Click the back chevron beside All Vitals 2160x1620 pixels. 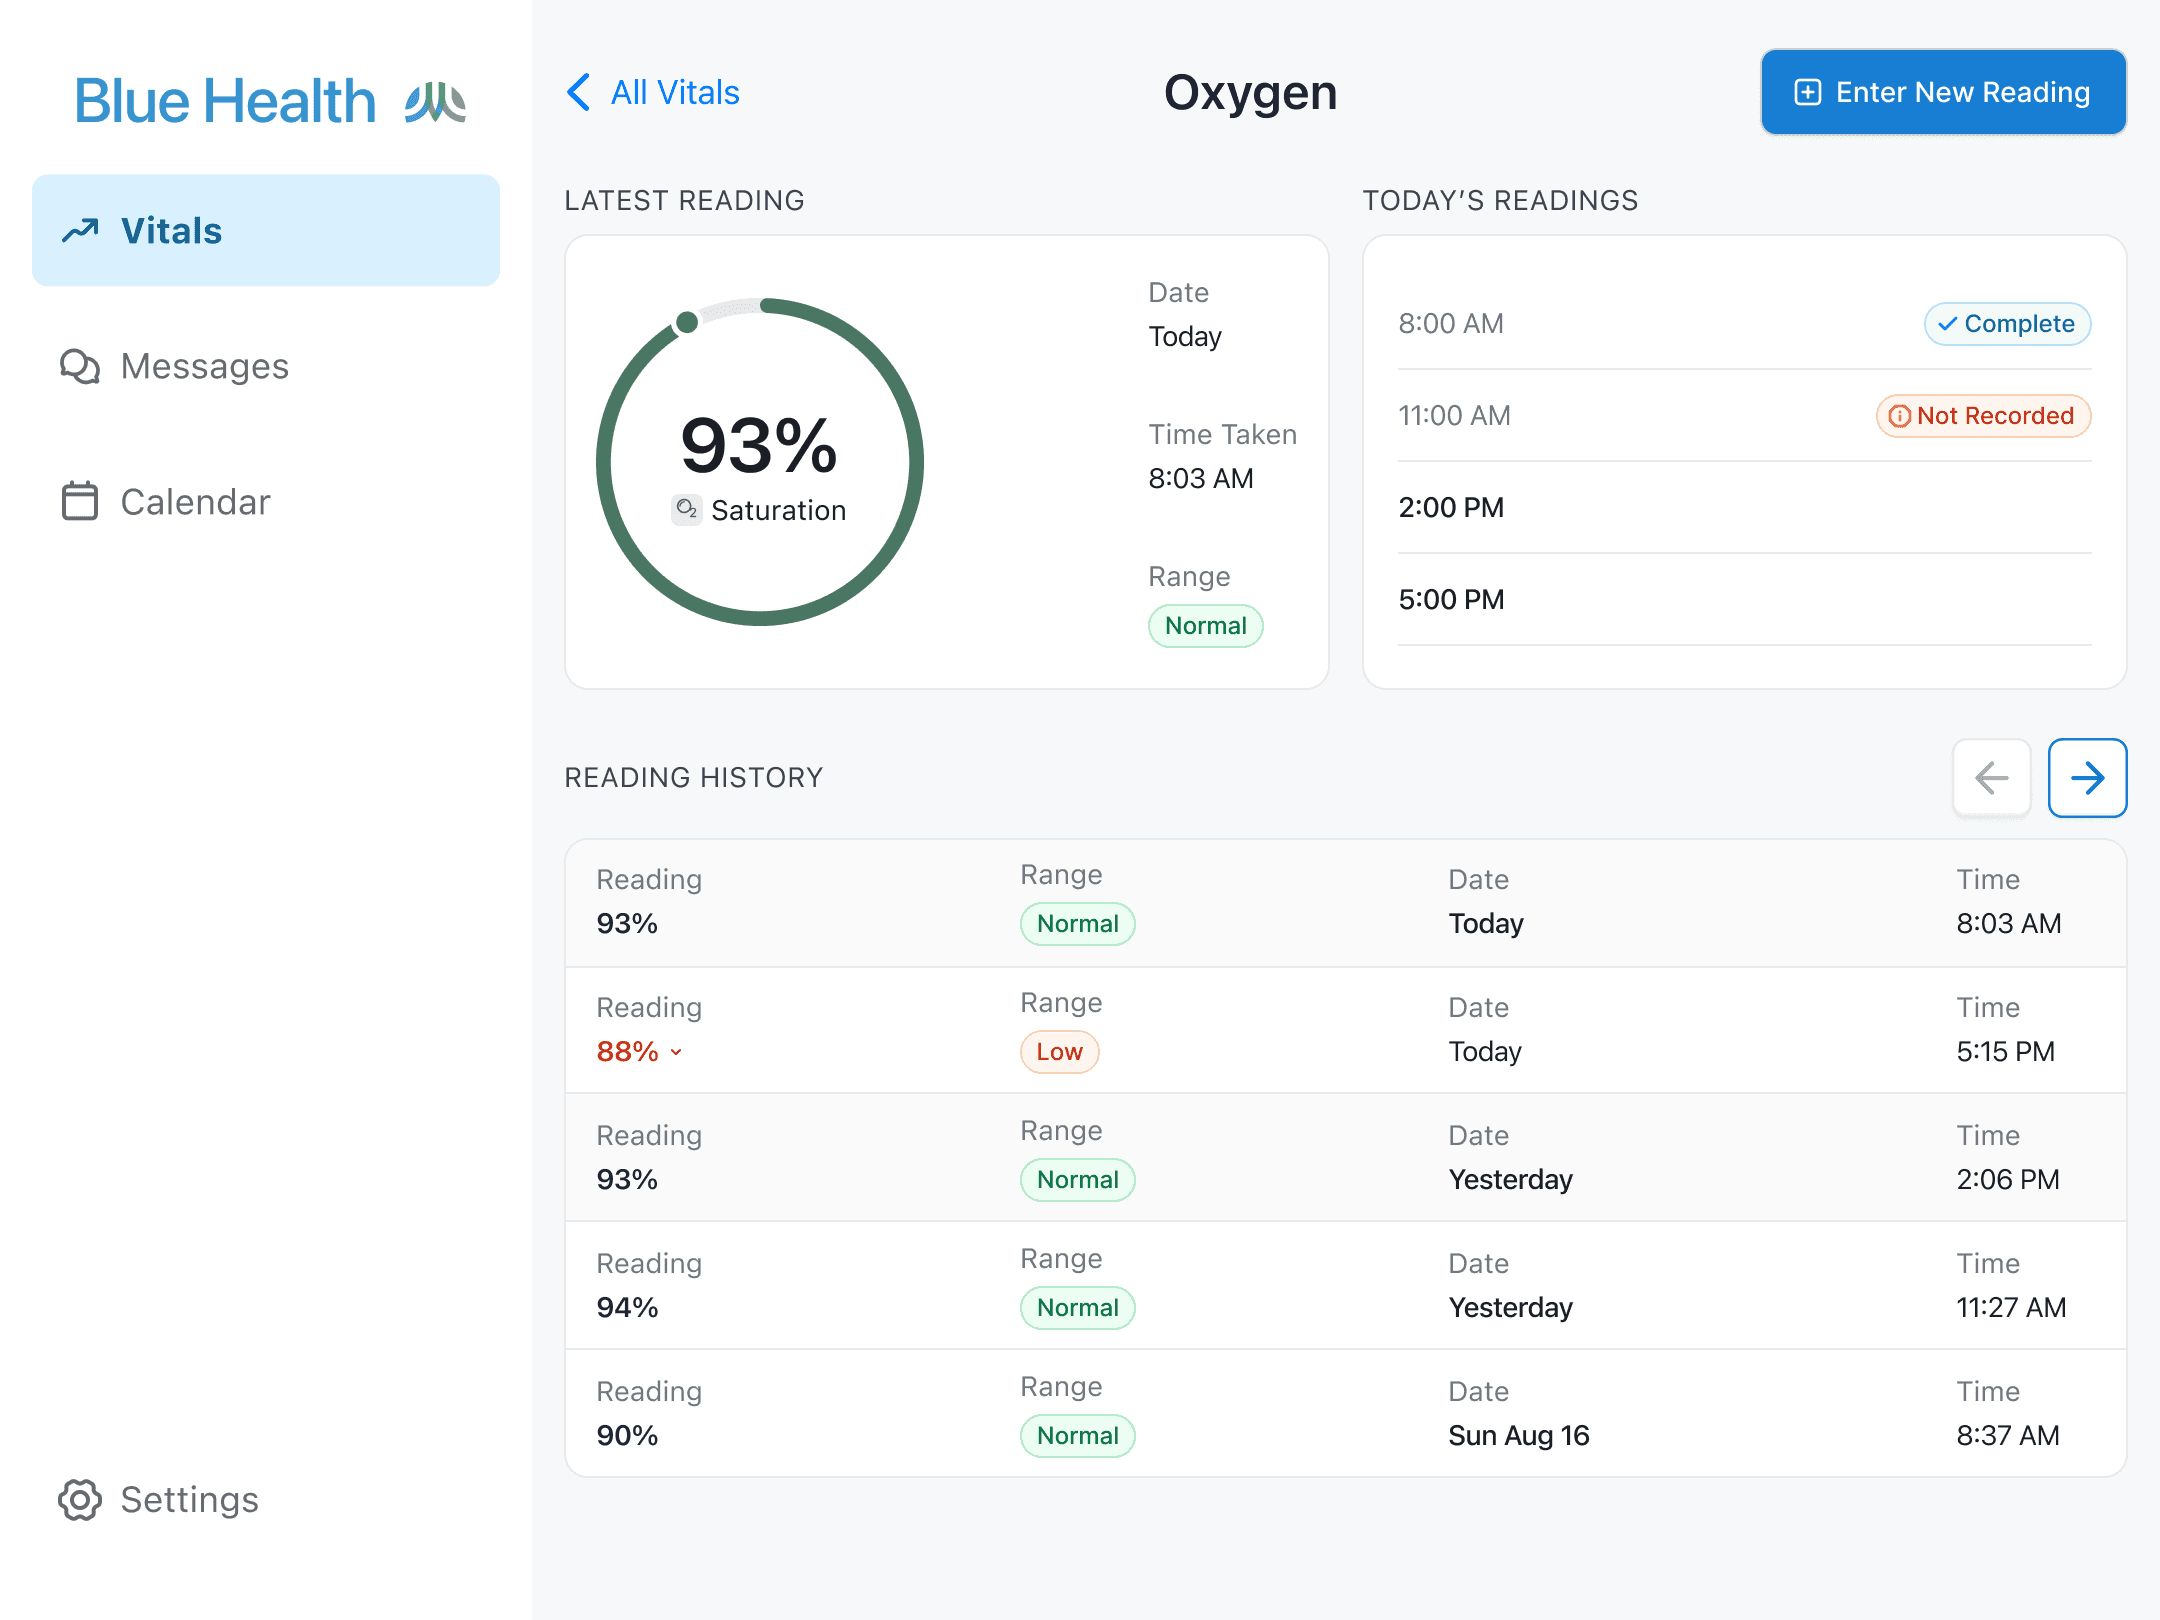579,92
